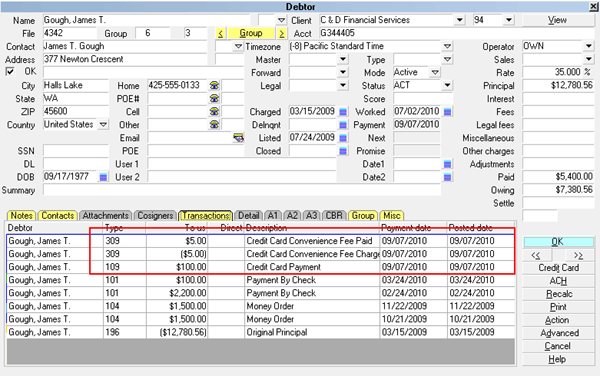Switch to the Notes tab
This screenshot has width=600, height=376.
click(21, 216)
